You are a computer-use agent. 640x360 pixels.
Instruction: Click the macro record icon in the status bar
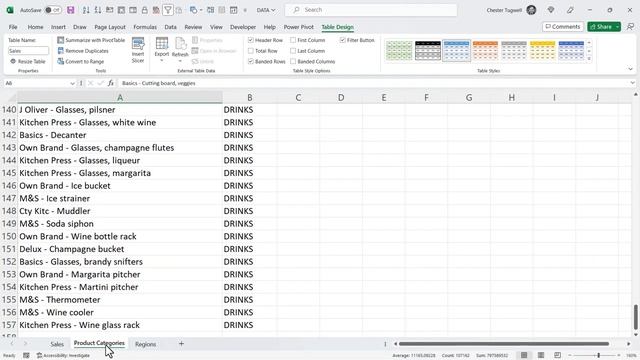[26, 356]
